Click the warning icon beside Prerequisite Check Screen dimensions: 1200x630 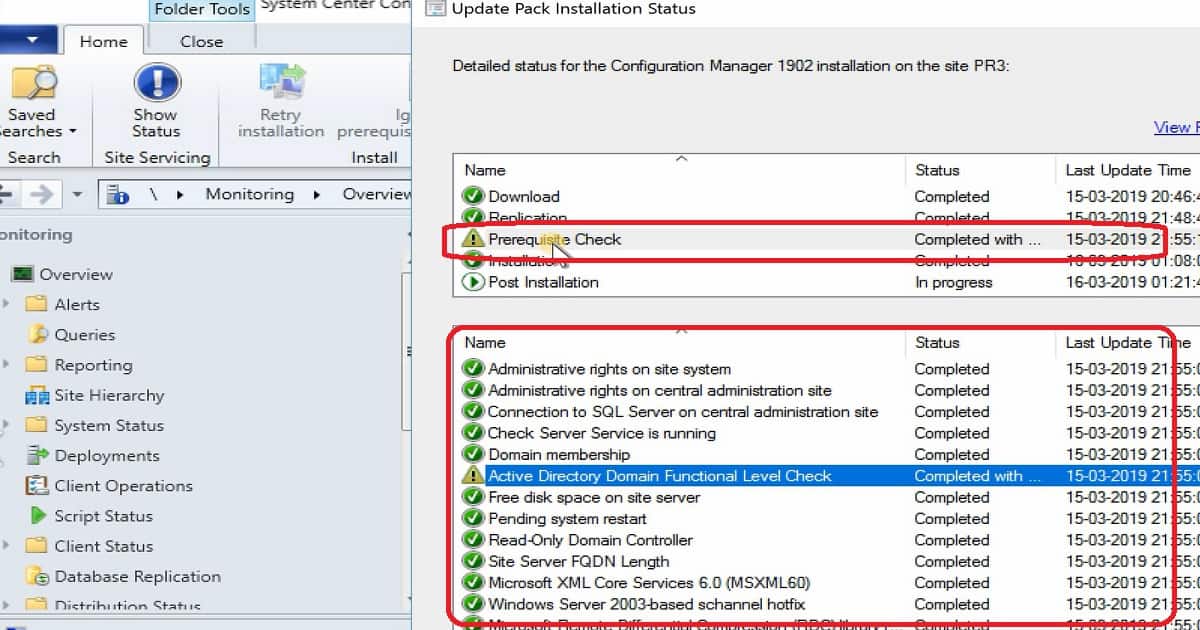[x=473, y=239]
